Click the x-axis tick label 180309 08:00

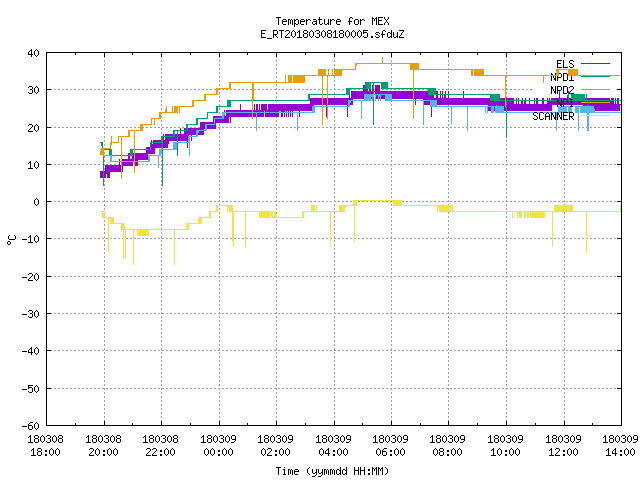pyautogui.click(x=448, y=446)
